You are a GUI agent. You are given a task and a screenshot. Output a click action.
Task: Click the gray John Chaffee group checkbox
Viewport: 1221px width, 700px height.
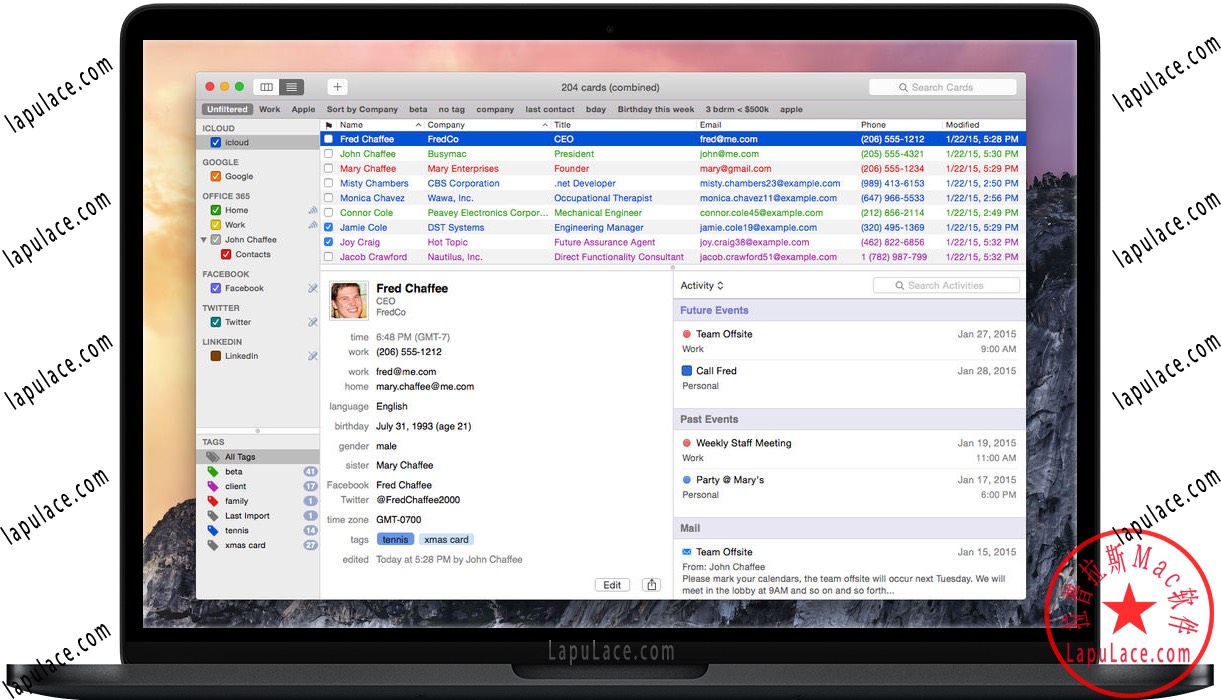215,240
